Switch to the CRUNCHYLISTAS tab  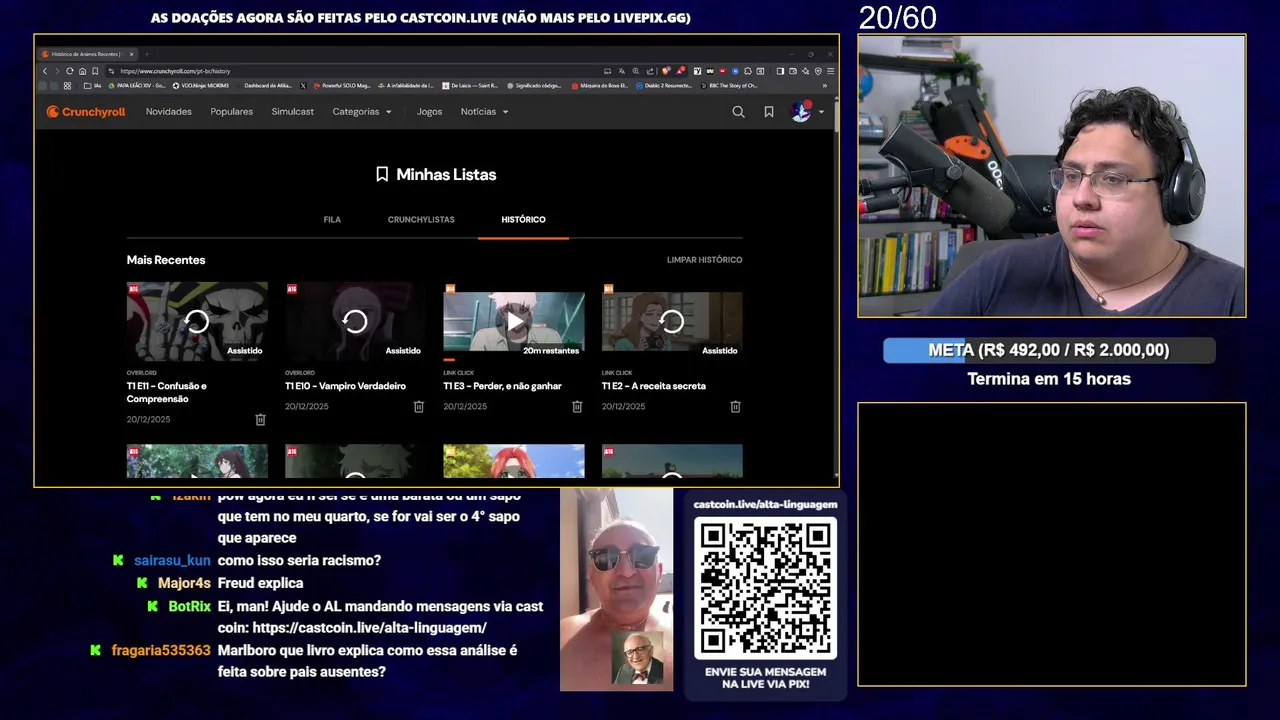421,220
